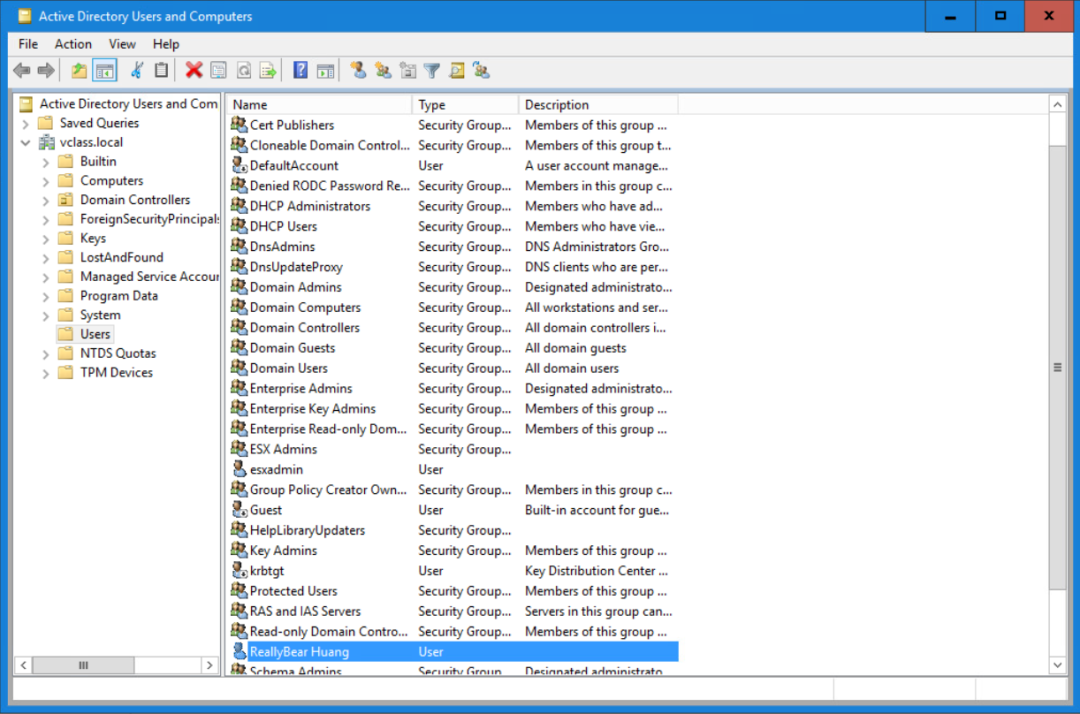
Task: Open the Help menu
Action: click(x=166, y=44)
